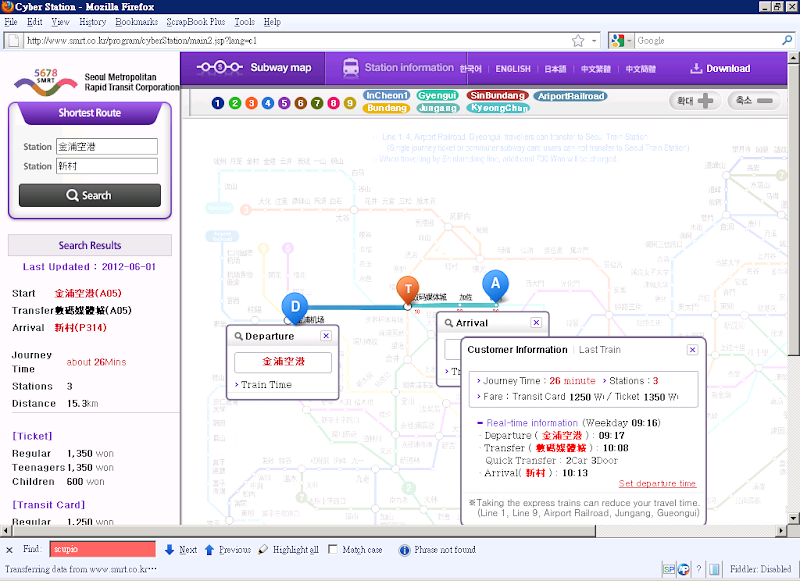Screen dimensions: 800x581
Task: Click Find Next button
Action: (x=181, y=549)
